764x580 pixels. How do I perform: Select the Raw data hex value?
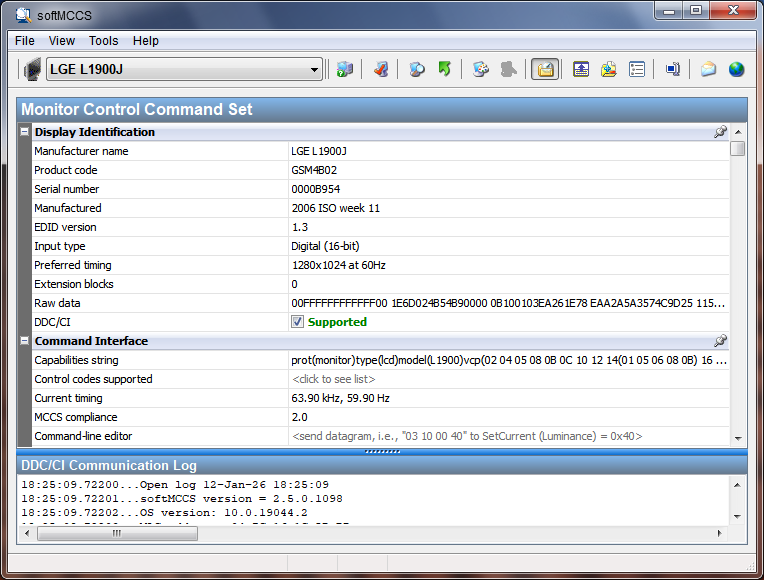click(508, 303)
